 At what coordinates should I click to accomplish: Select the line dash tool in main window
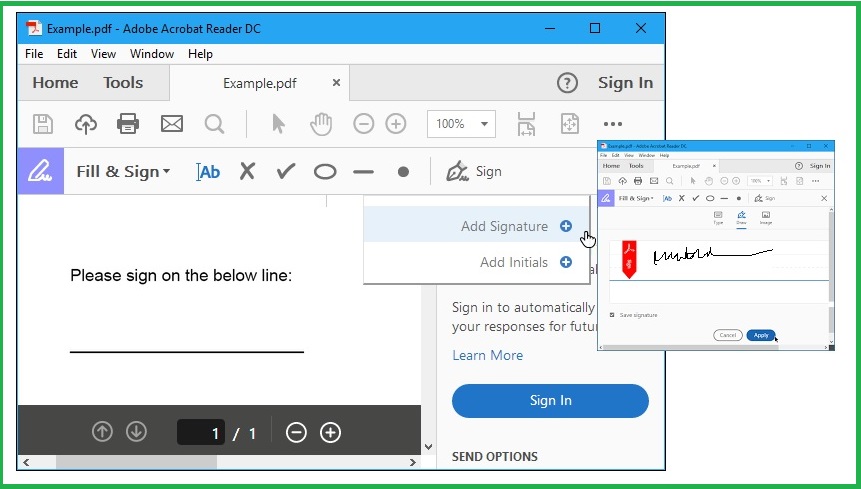pos(364,172)
